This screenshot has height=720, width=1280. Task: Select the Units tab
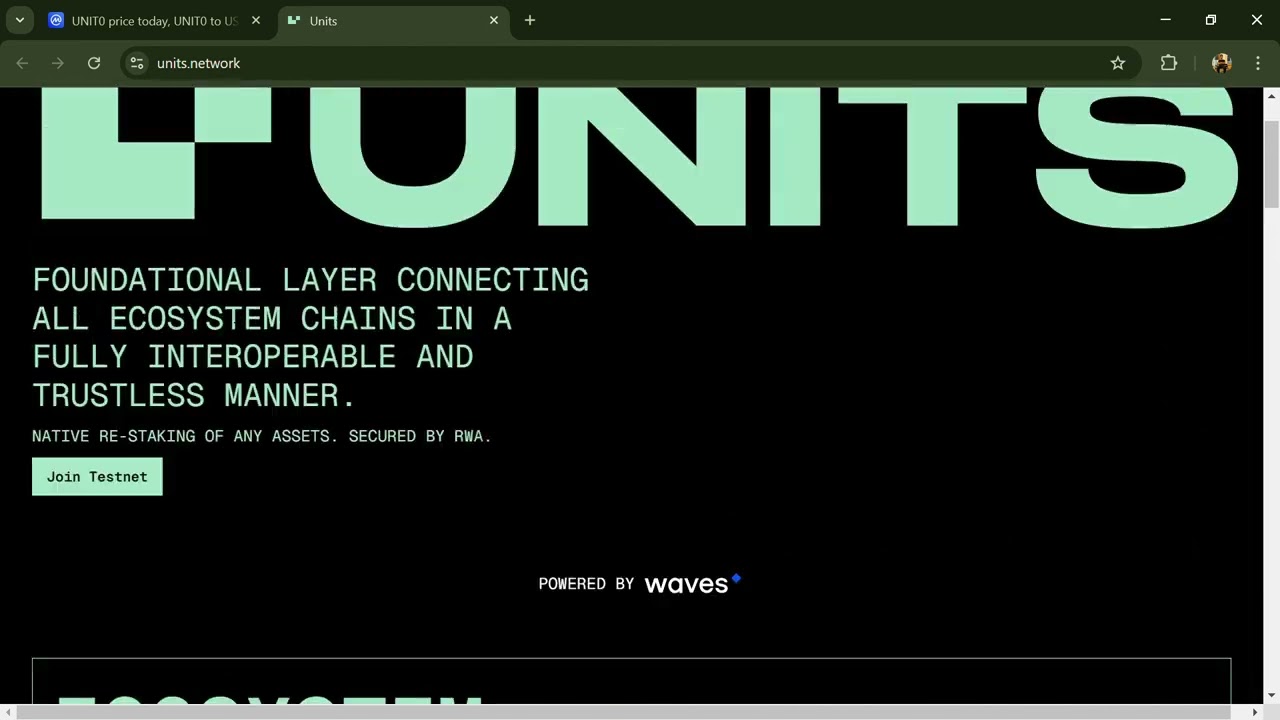point(393,20)
